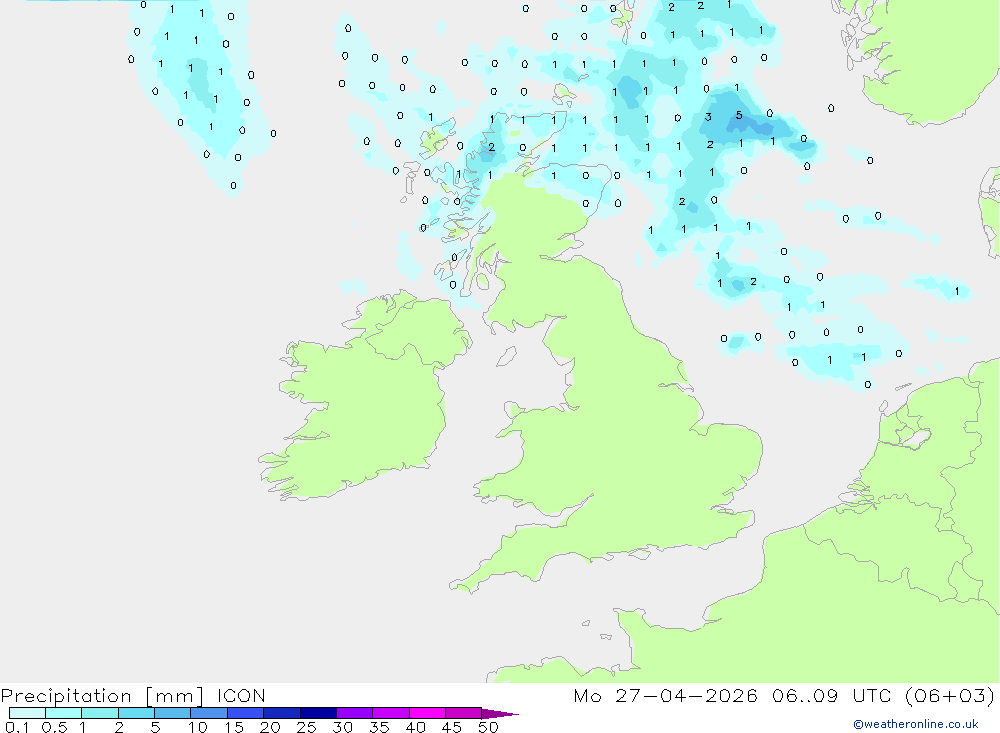The image size is (1000, 733).
Task: Click the legend swatch between 1 and 2
Action: [x=100, y=713]
